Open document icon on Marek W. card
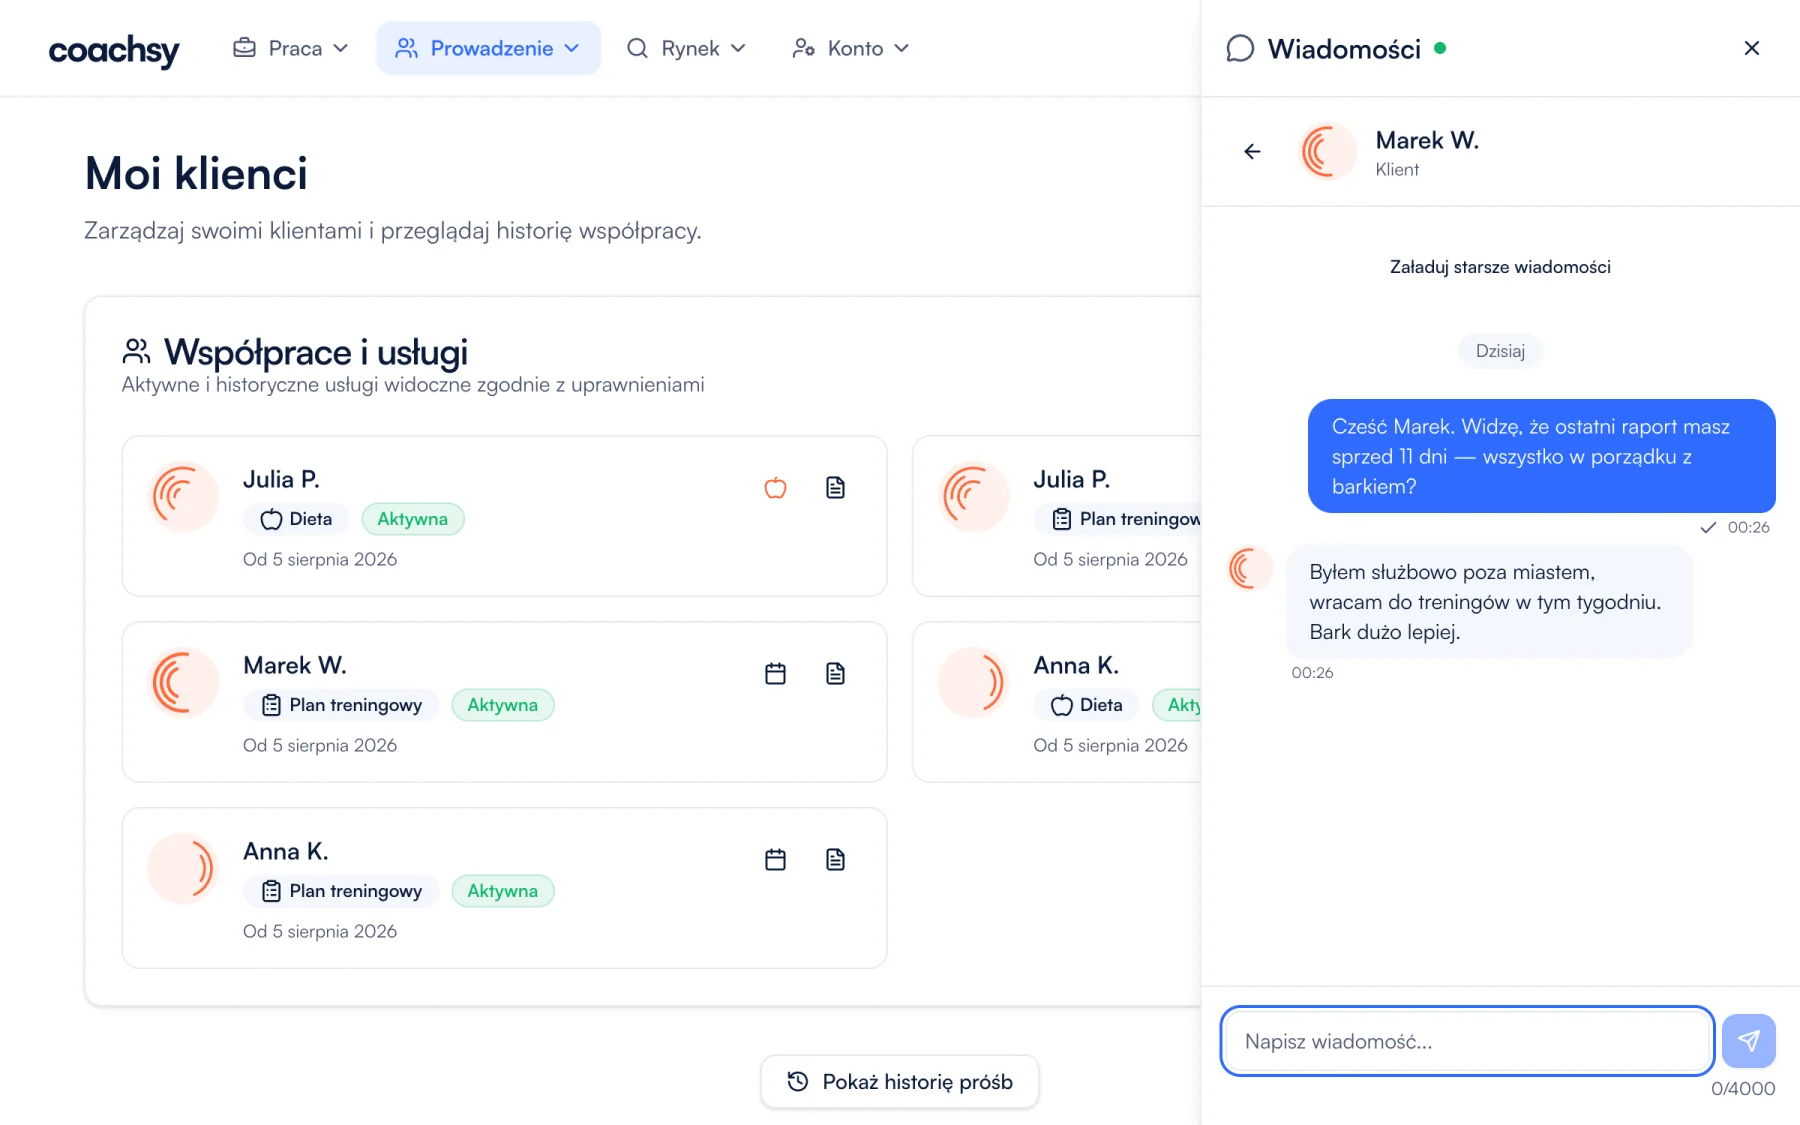1800x1125 pixels. coord(835,674)
